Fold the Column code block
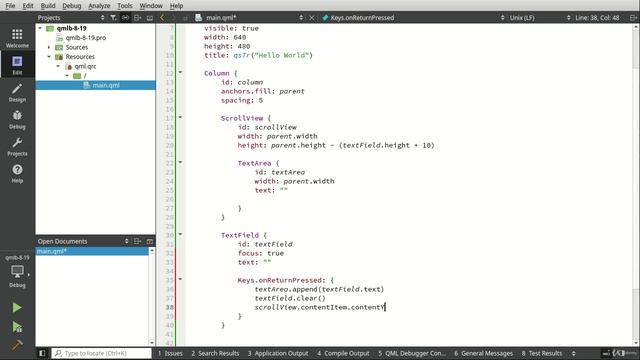 tap(180, 73)
